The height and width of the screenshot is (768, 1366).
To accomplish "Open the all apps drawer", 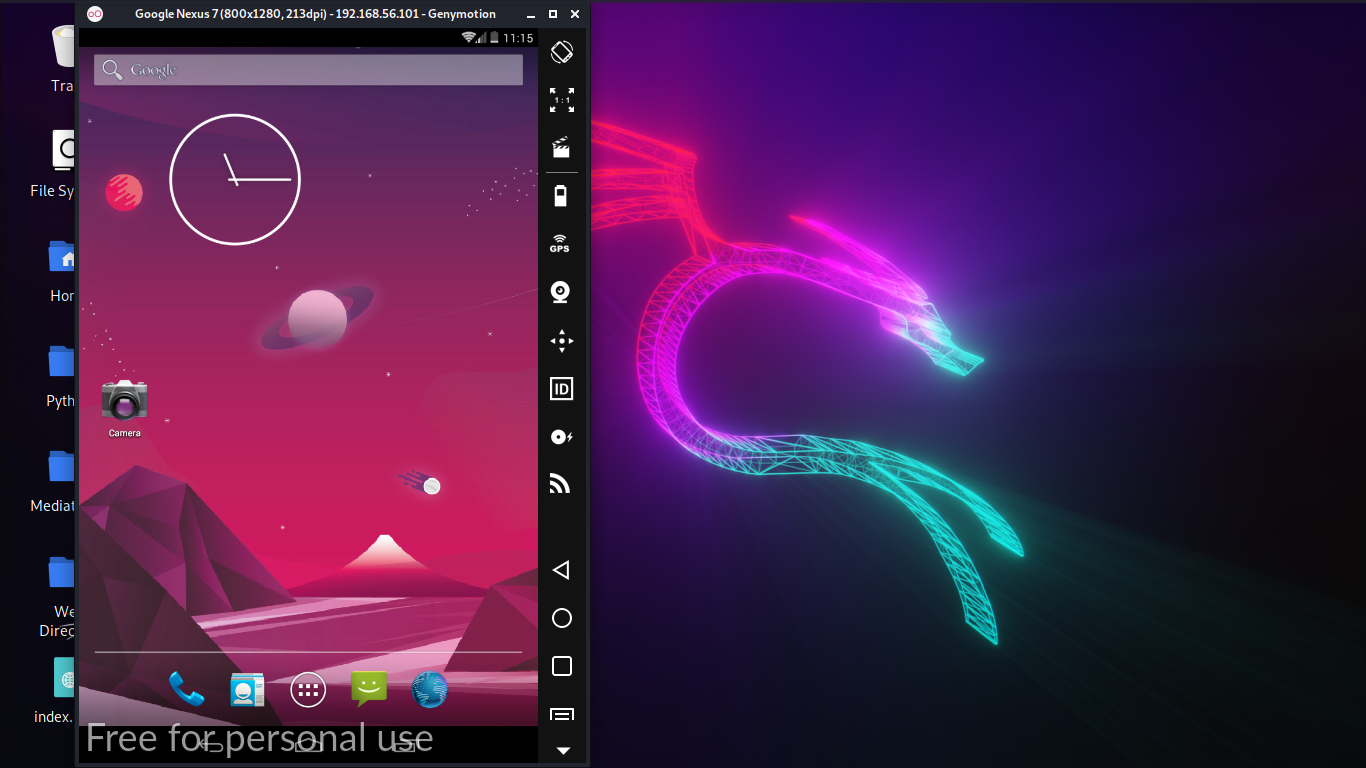I will pos(308,690).
